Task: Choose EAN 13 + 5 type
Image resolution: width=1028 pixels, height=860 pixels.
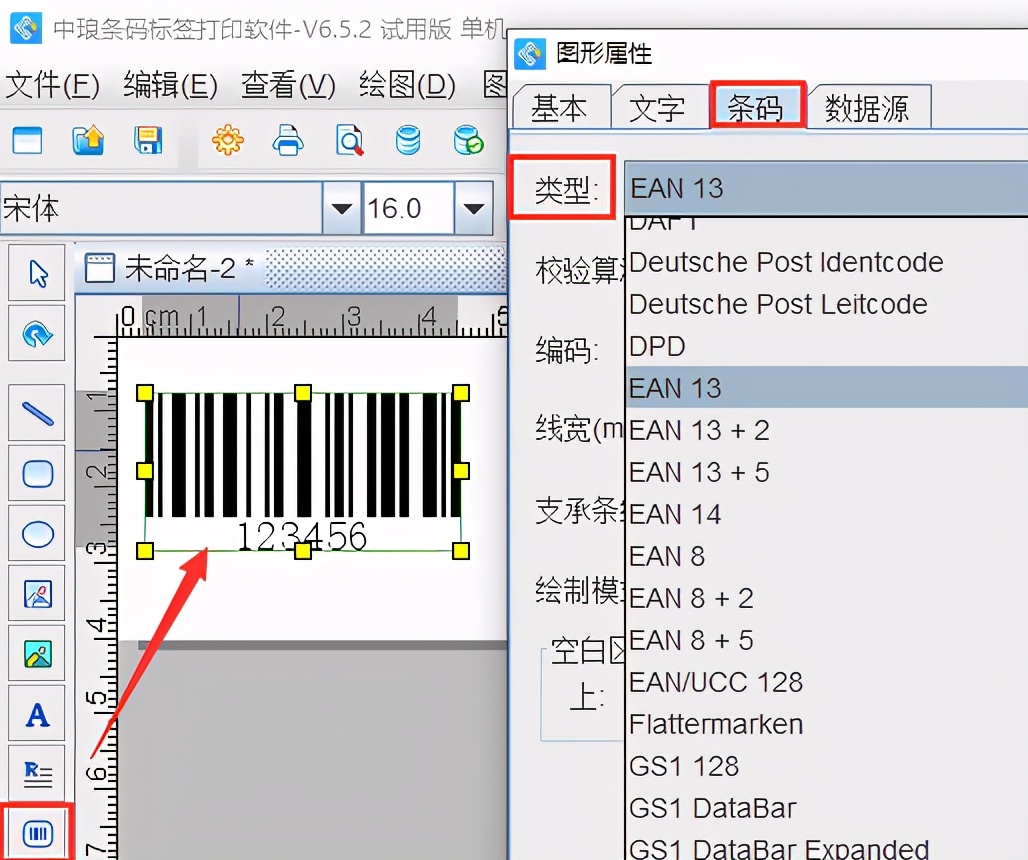Action: click(827, 472)
